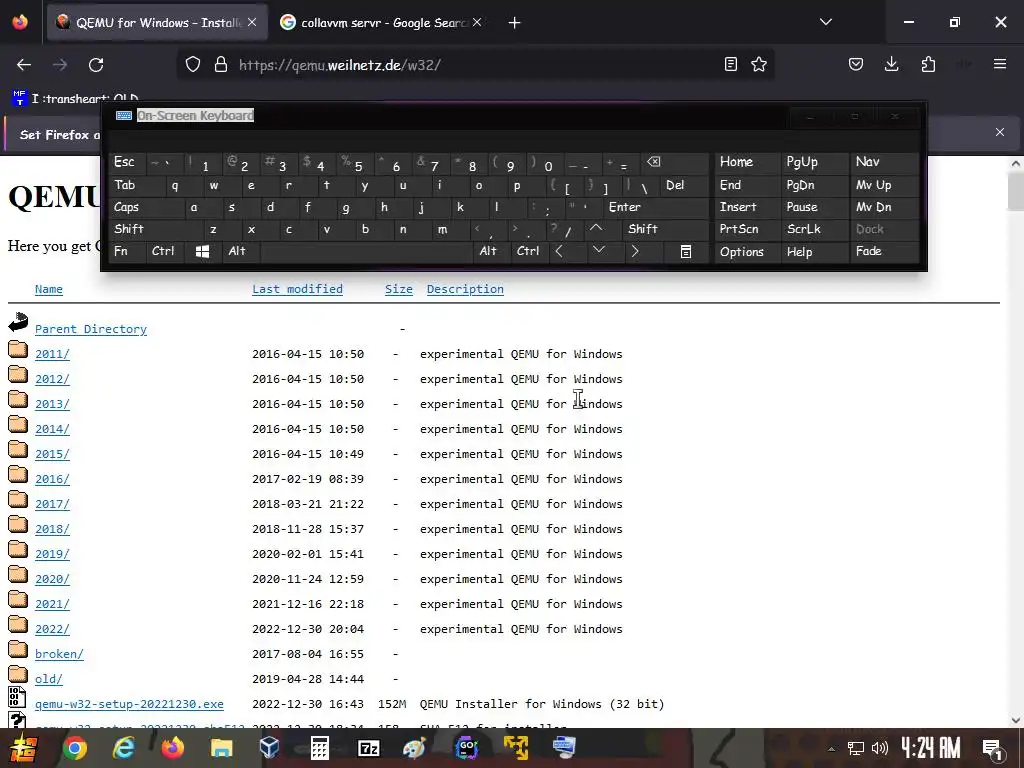Click the Windows key on On-Screen Keyboard

coord(202,251)
